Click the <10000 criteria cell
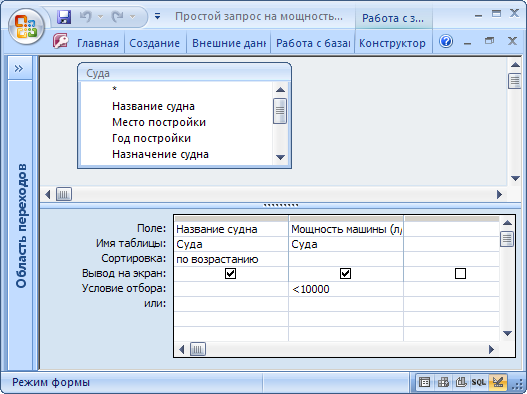 tap(346, 289)
